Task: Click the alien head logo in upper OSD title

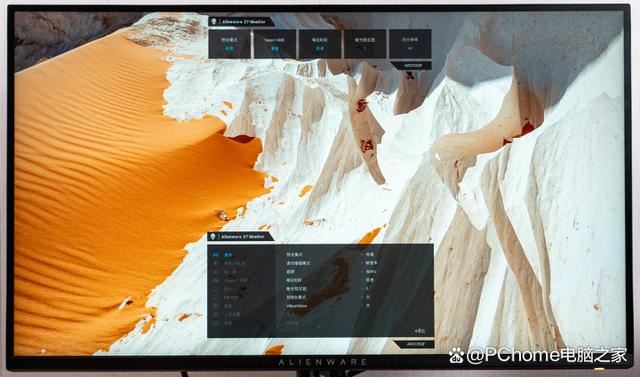Action: [213, 22]
